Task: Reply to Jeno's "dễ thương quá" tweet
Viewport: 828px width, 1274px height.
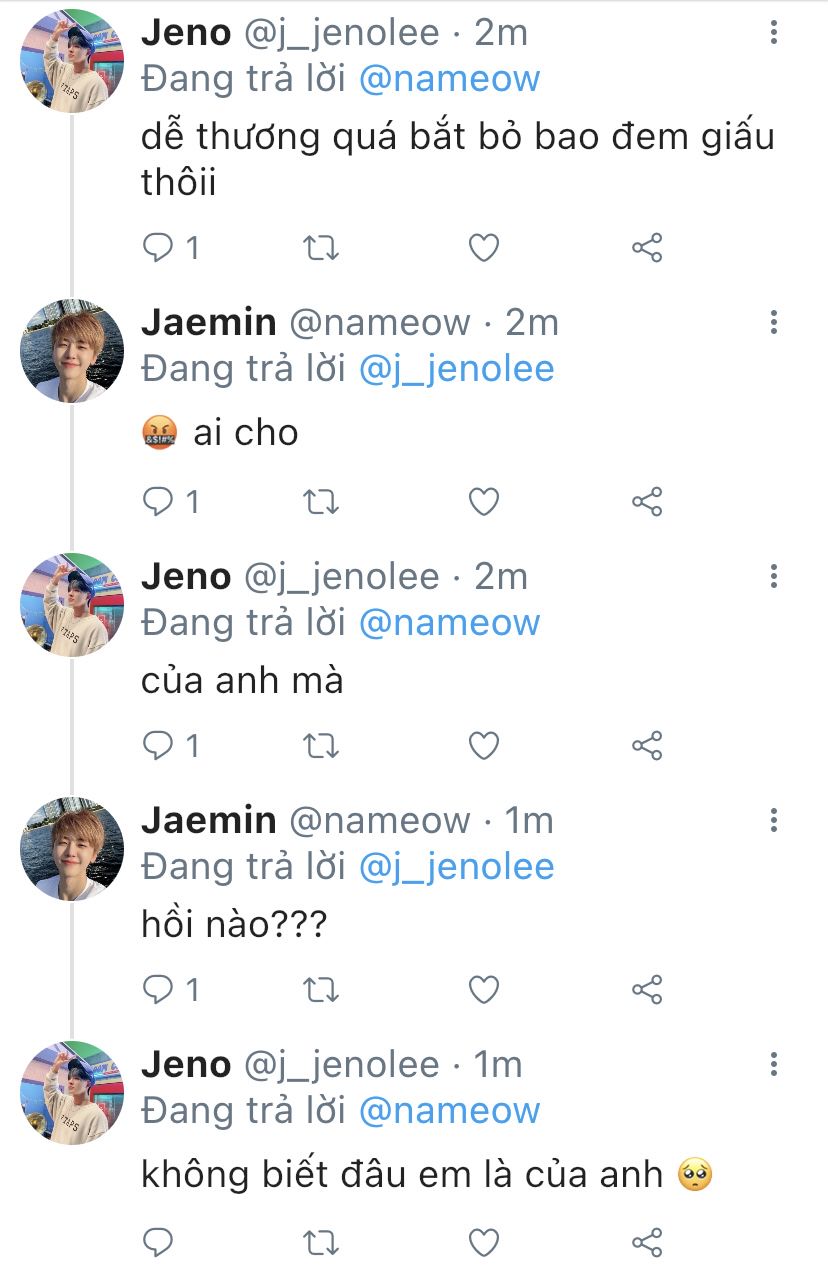Action: [x=158, y=247]
